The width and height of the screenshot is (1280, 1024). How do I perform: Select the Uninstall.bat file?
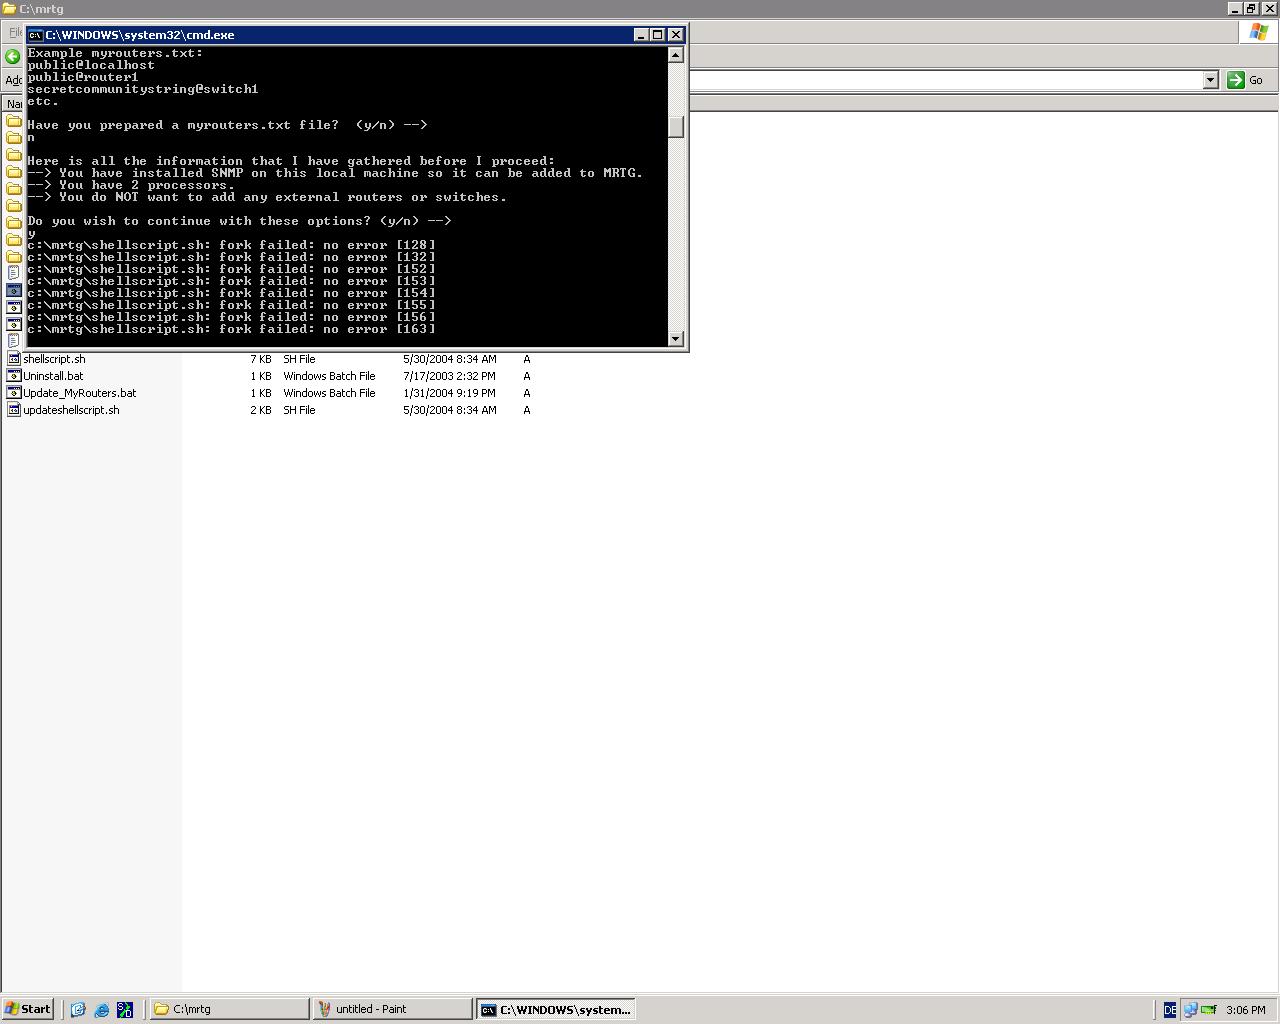53,376
